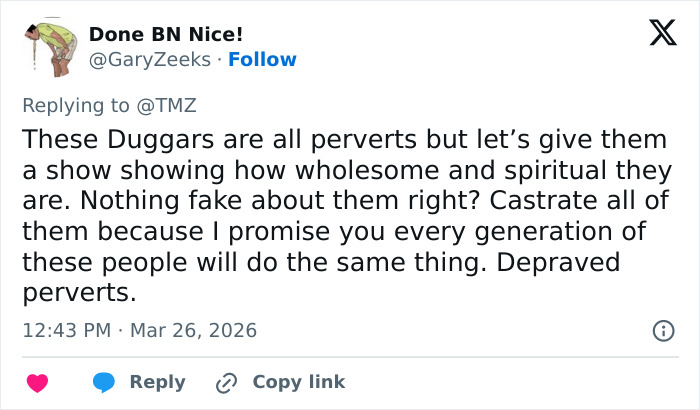The height and width of the screenshot is (410, 700).
Task: Open the Twitter info circle icon
Action: tap(662, 330)
